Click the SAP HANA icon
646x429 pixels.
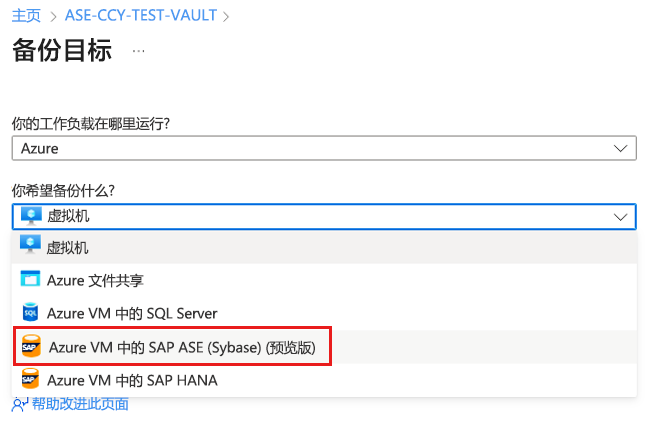point(30,380)
